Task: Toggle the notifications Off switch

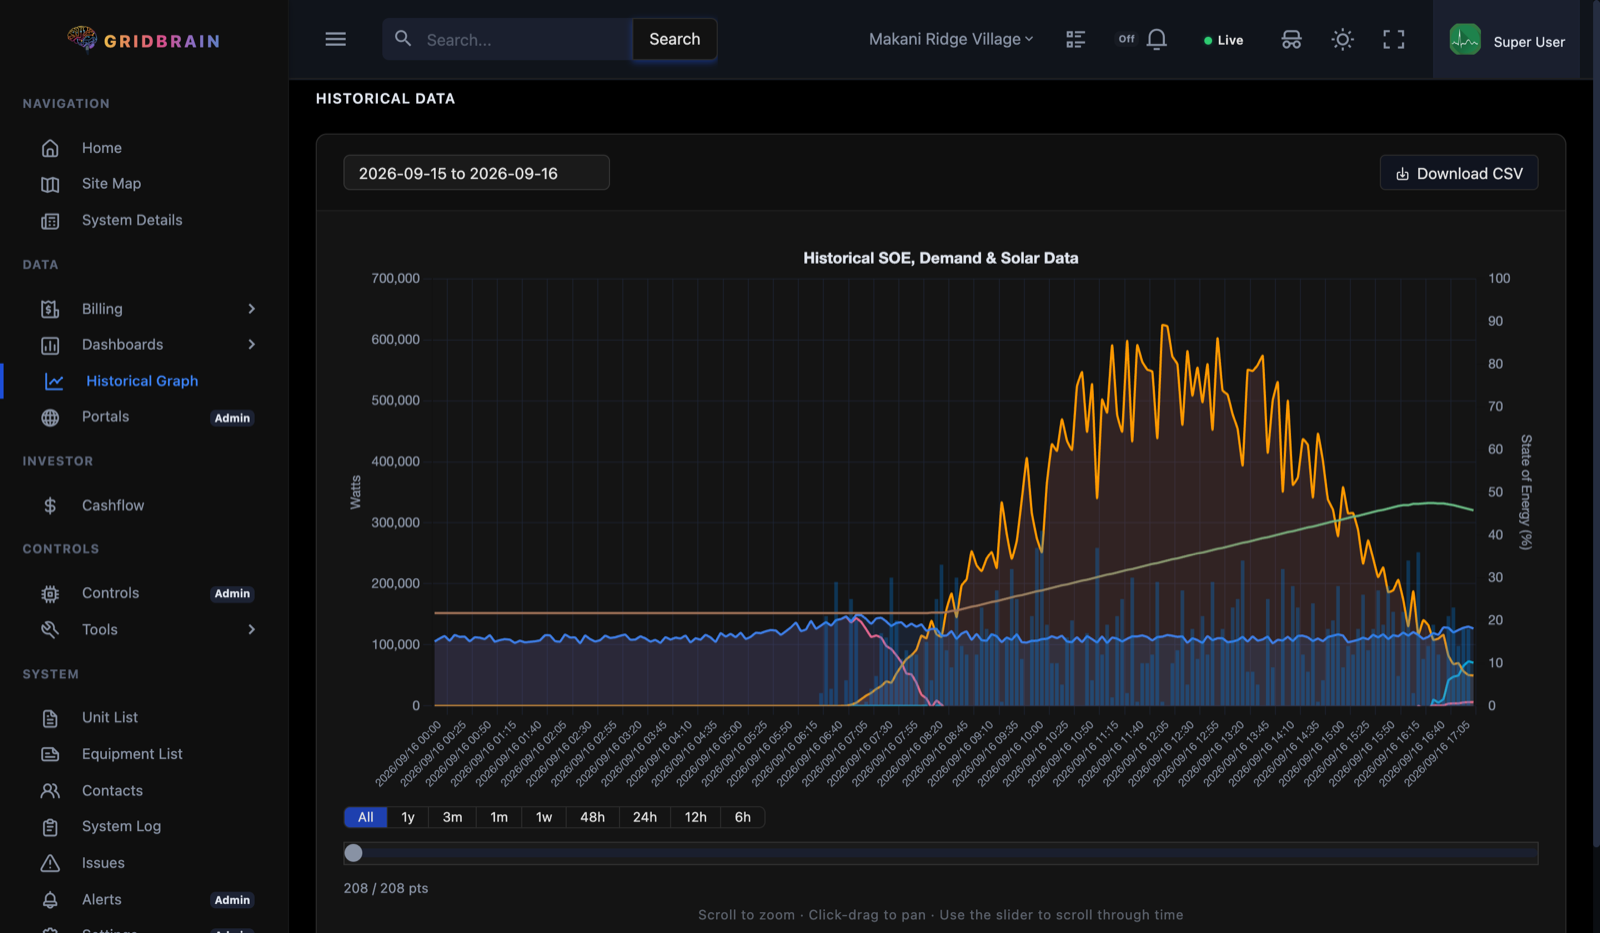Action: coord(1127,39)
